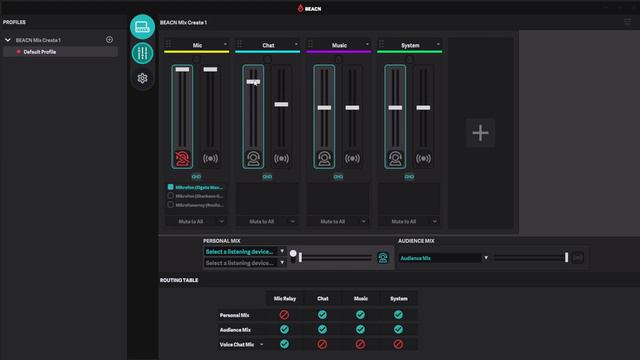Image resolution: width=640 pixels, height=360 pixels.
Task: Click the Music audience broadcast icon
Action: 352,158
